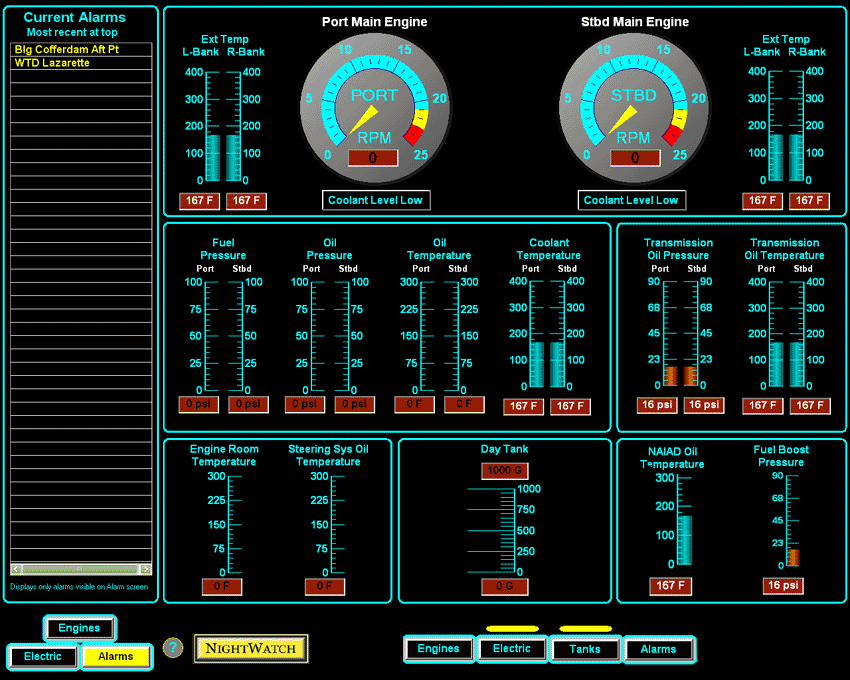Click the question mark help icon

173,648
